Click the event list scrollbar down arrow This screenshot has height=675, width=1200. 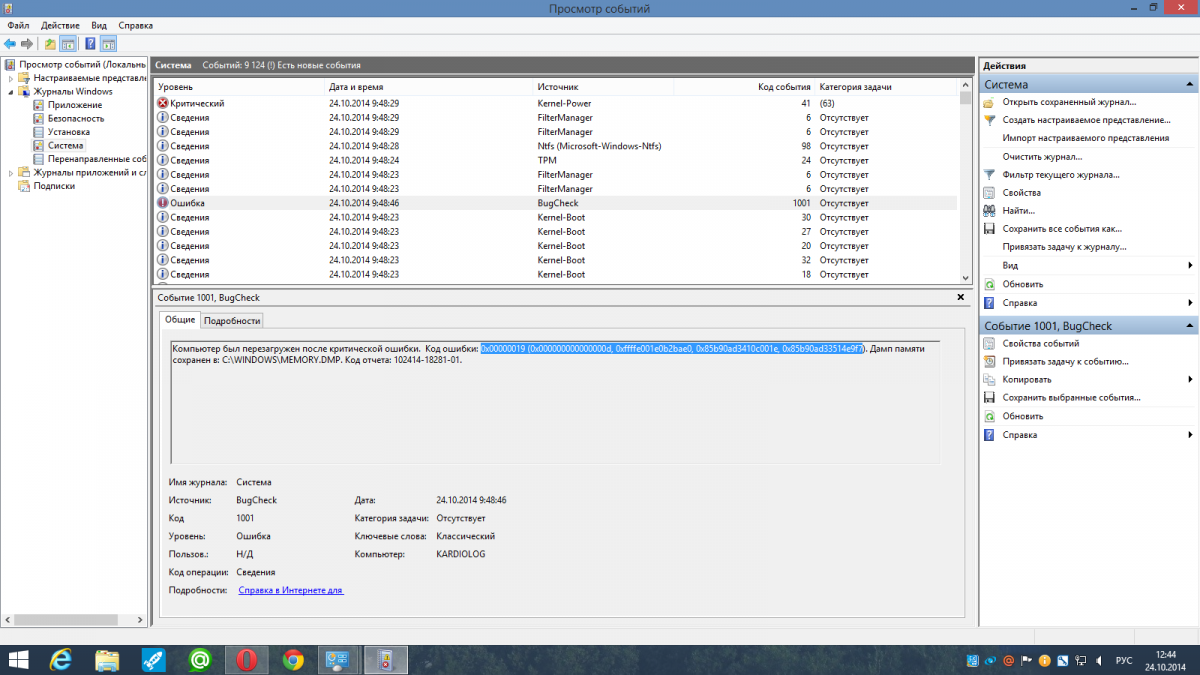pos(965,278)
